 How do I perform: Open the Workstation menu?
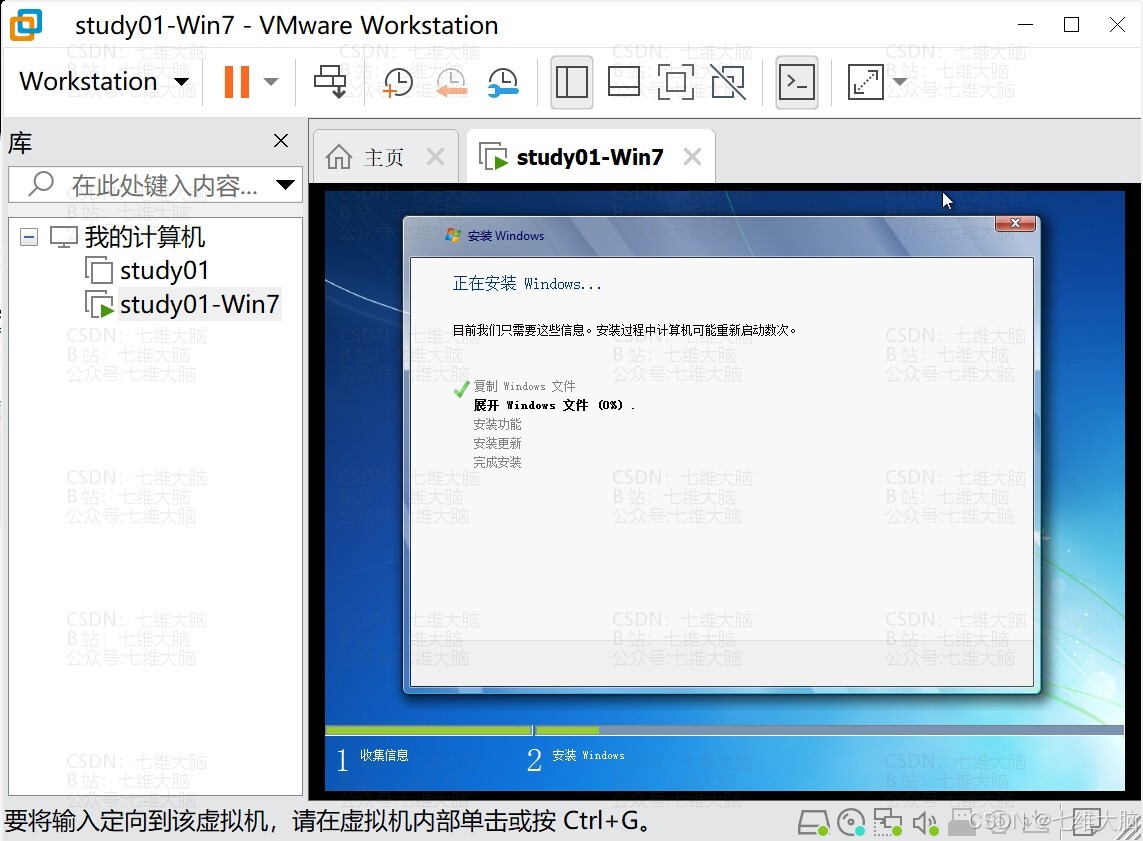pyautogui.click(x=104, y=82)
